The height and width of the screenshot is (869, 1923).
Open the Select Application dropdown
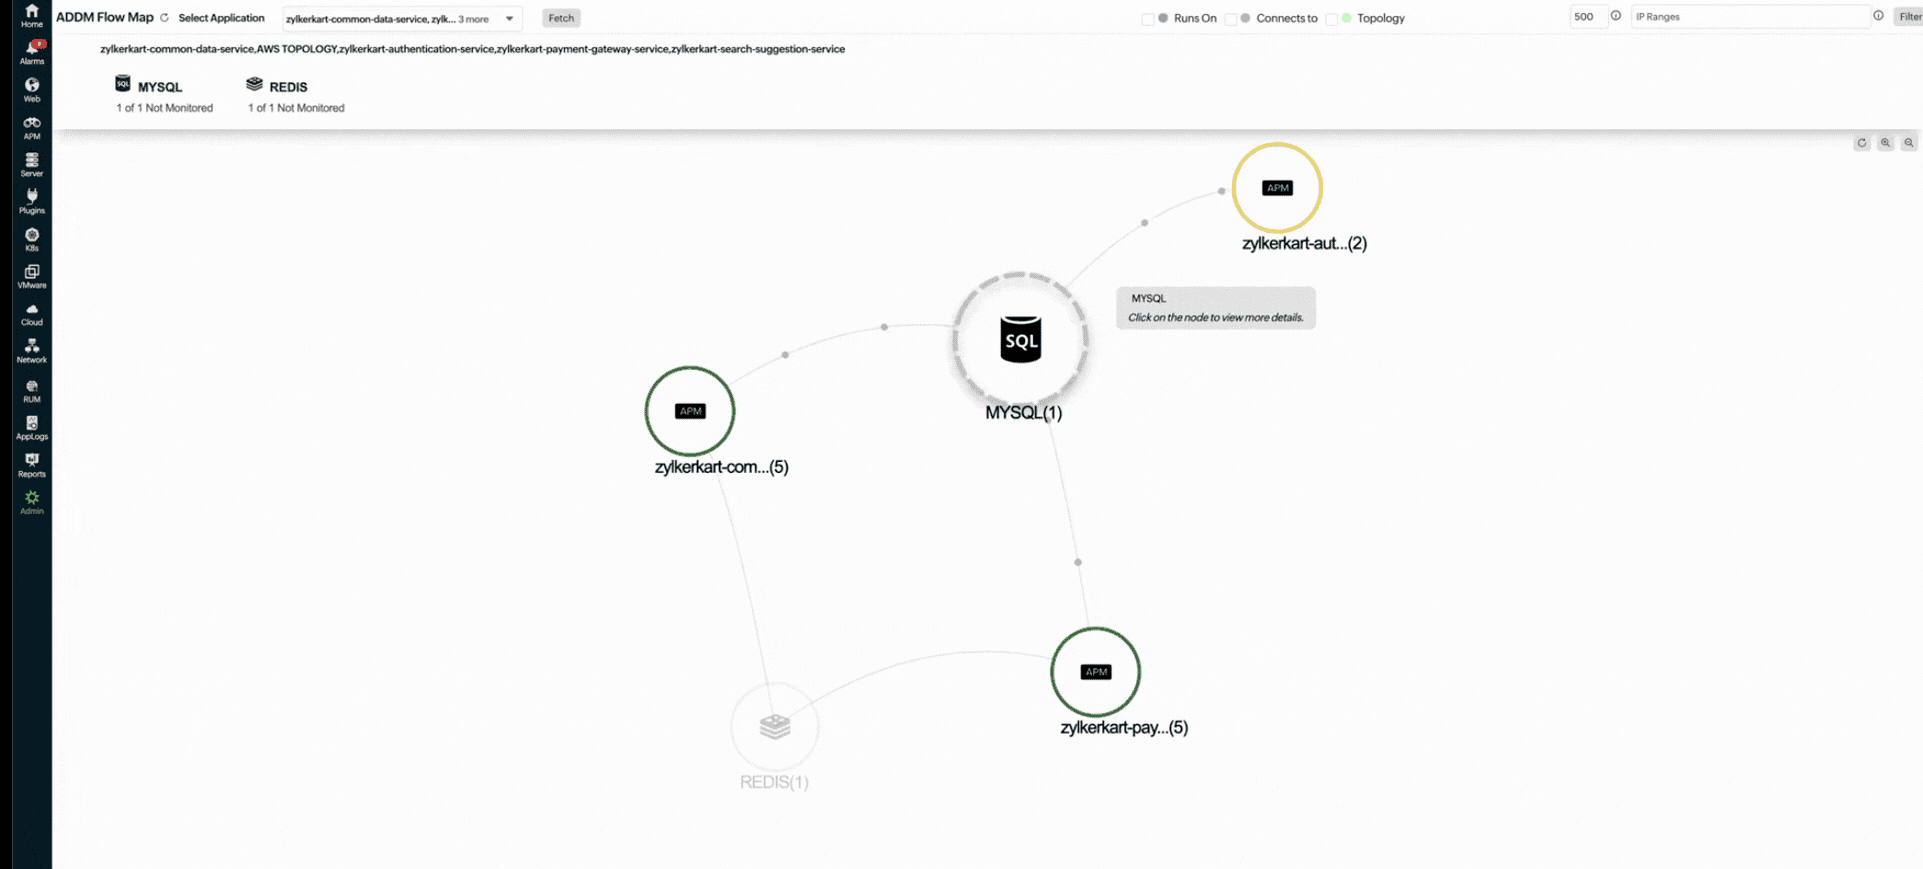coord(402,19)
